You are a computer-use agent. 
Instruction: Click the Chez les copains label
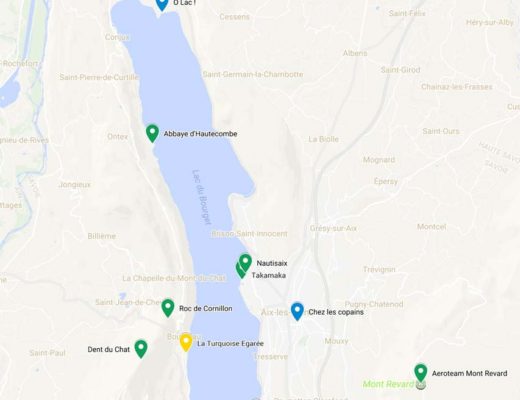coord(336,312)
